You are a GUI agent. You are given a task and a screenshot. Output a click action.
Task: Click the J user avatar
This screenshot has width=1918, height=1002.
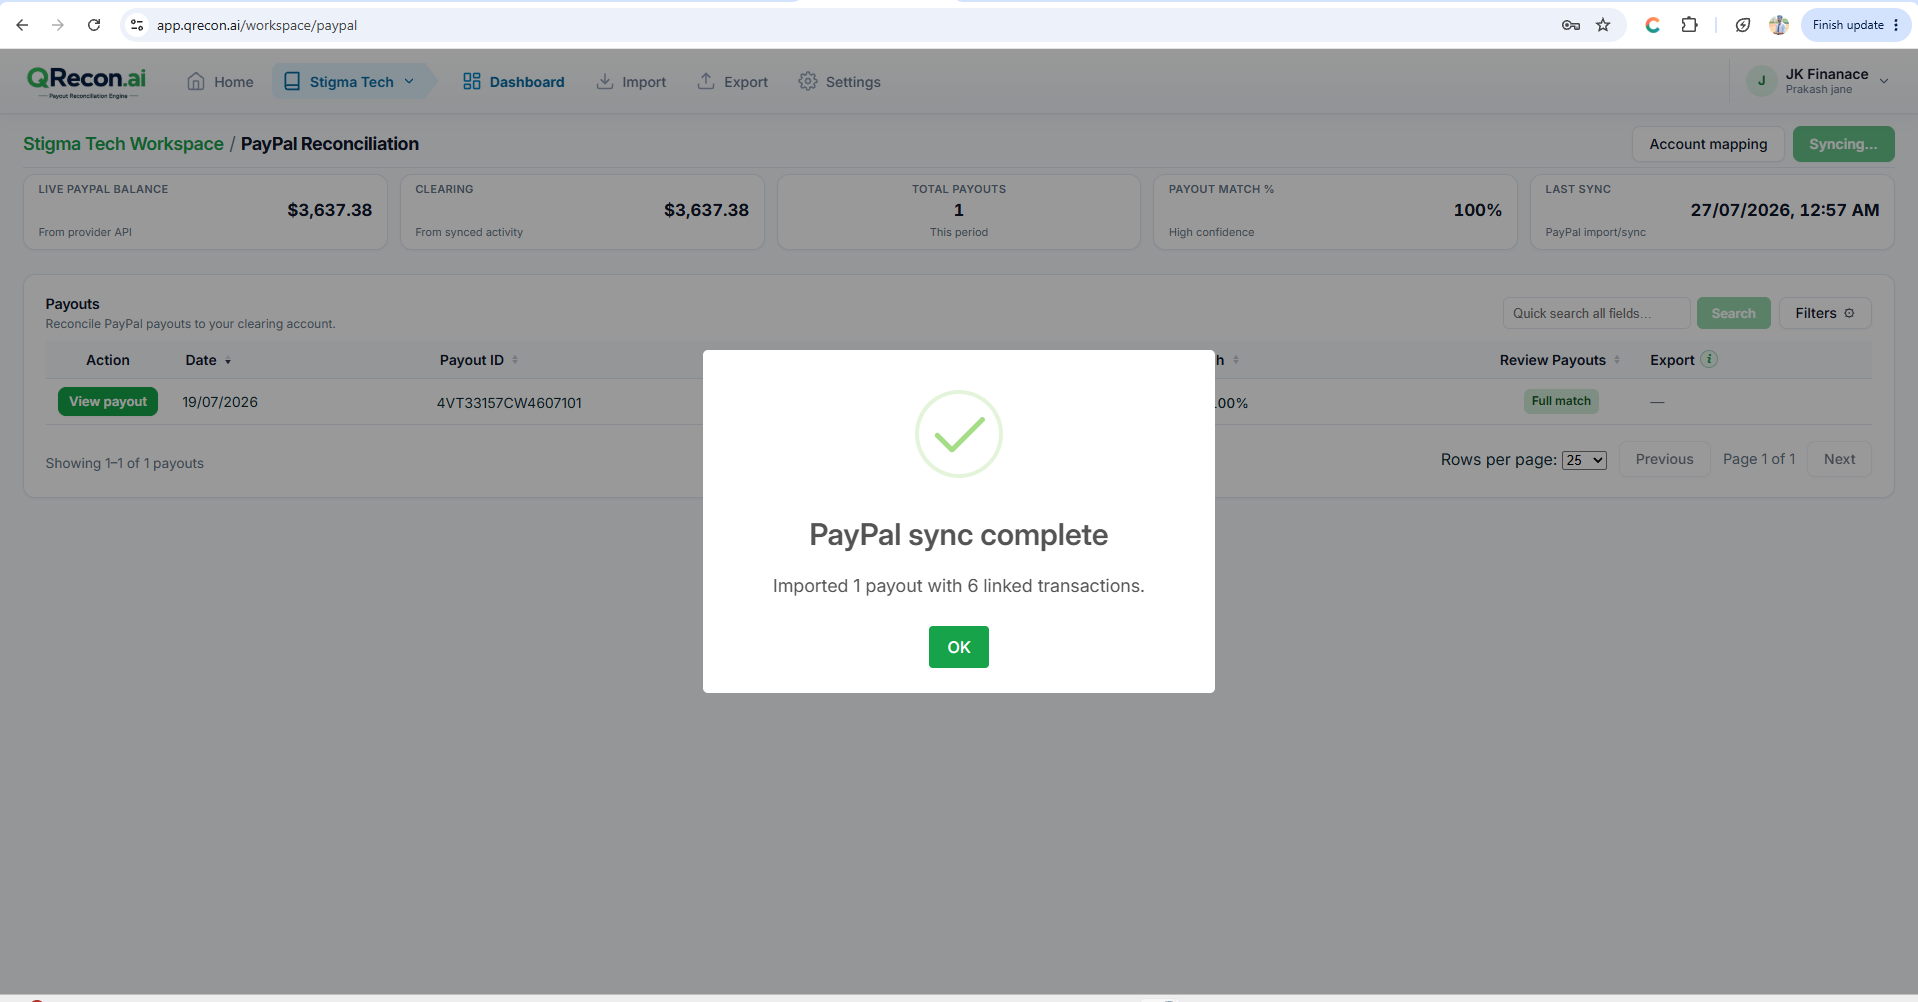click(x=1761, y=81)
